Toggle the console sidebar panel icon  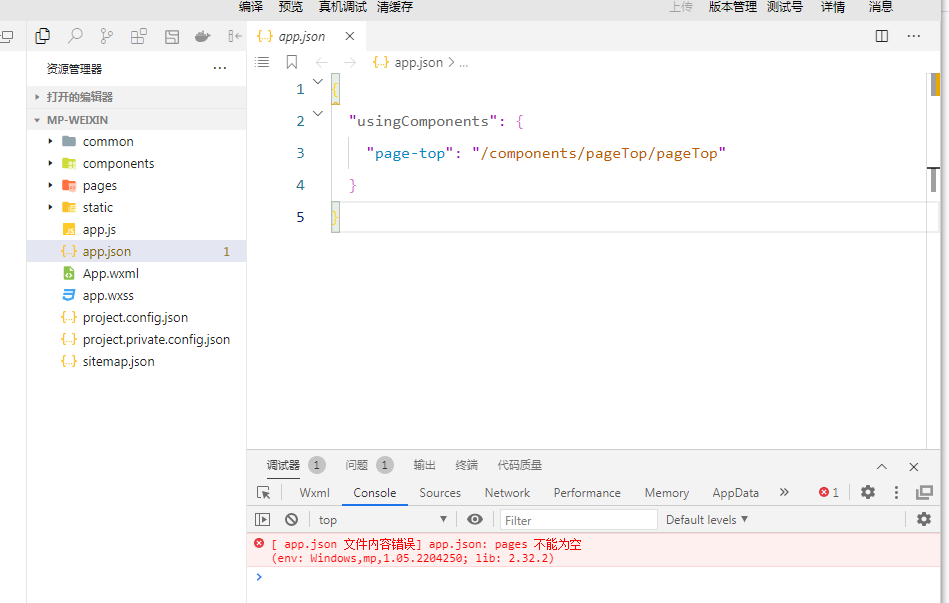[262, 519]
